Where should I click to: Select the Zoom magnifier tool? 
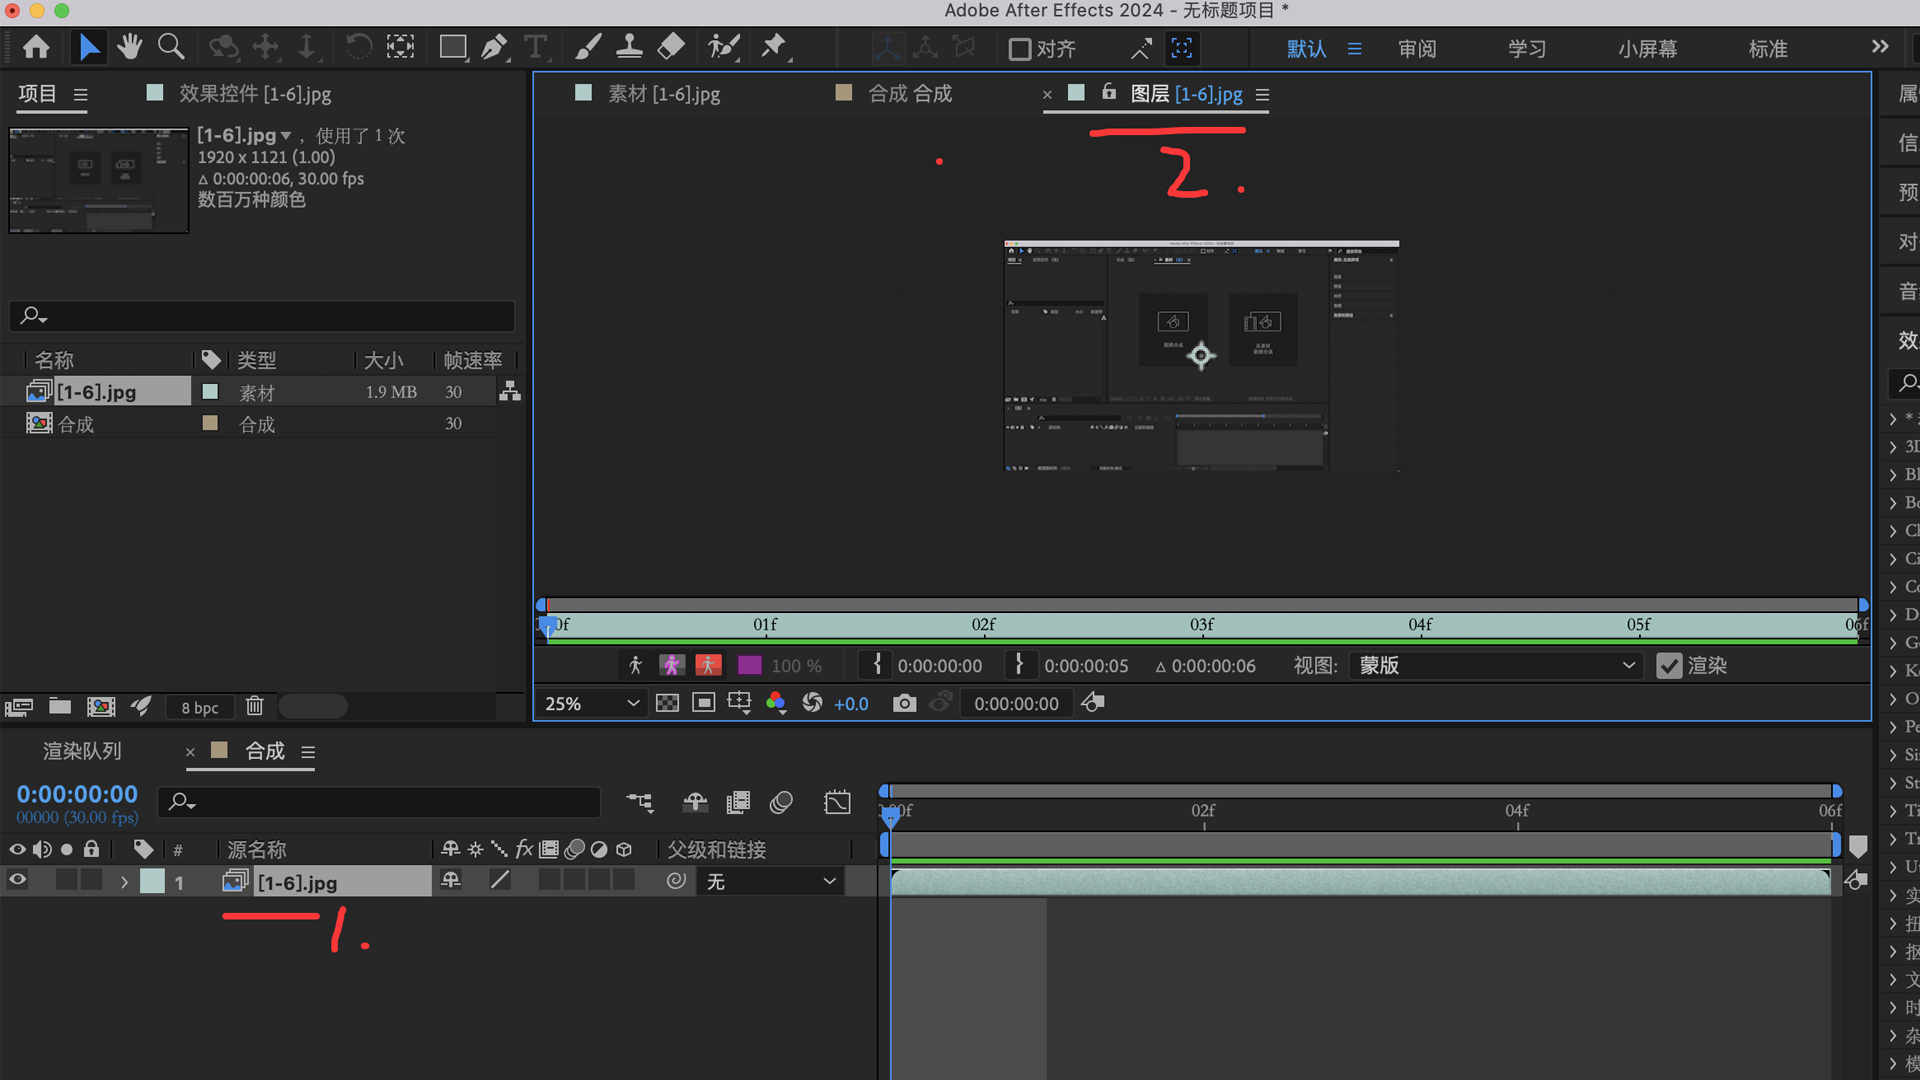171,47
